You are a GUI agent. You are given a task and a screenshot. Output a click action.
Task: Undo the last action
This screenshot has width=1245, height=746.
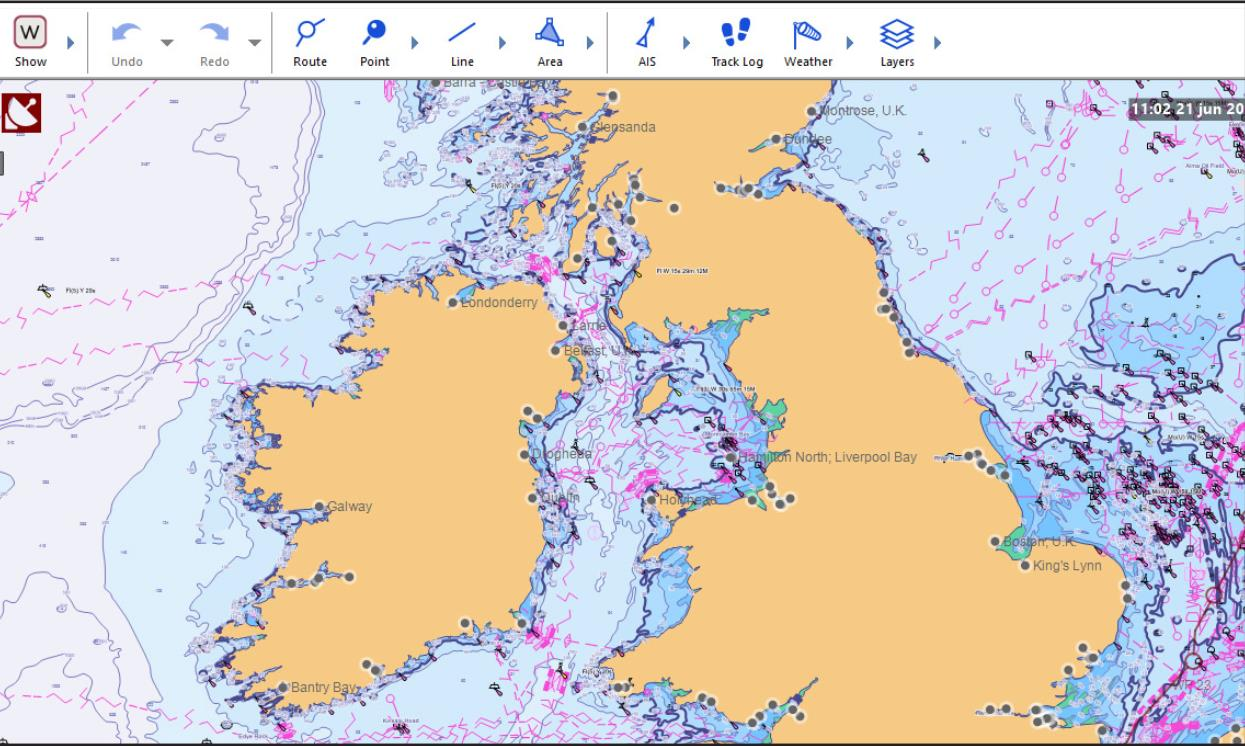pos(127,41)
